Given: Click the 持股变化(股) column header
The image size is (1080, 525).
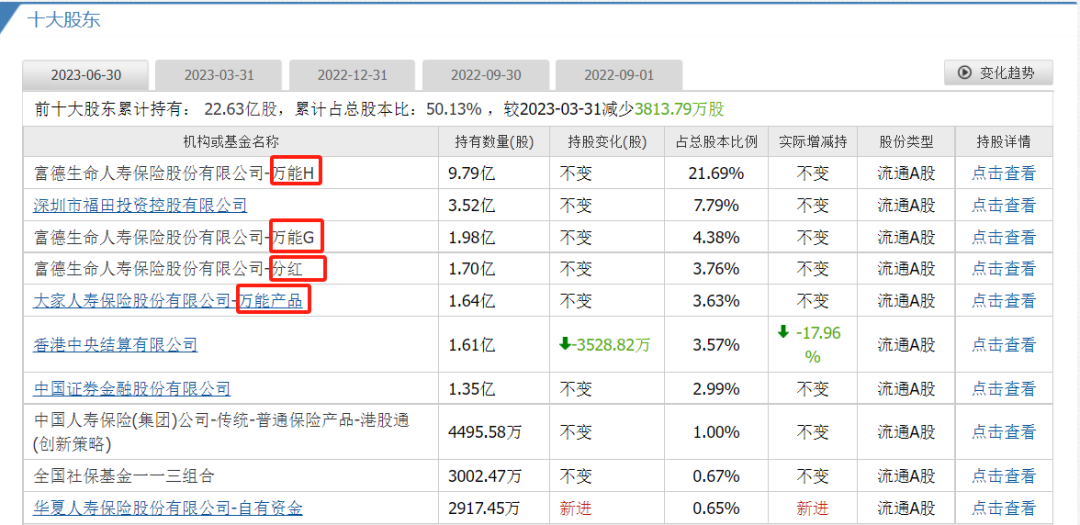Looking at the screenshot, I should click(x=607, y=142).
